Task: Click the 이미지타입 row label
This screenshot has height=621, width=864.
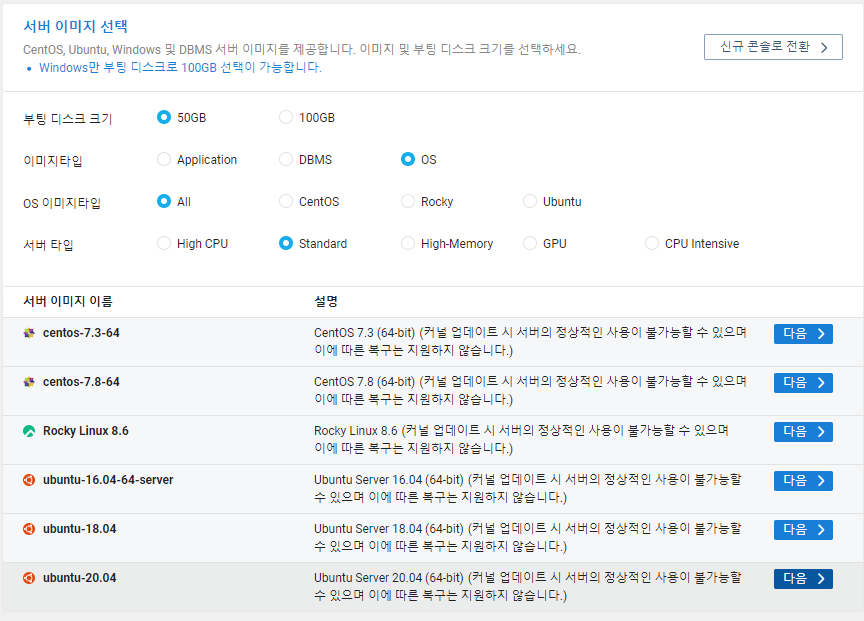Action: tap(53, 161)
